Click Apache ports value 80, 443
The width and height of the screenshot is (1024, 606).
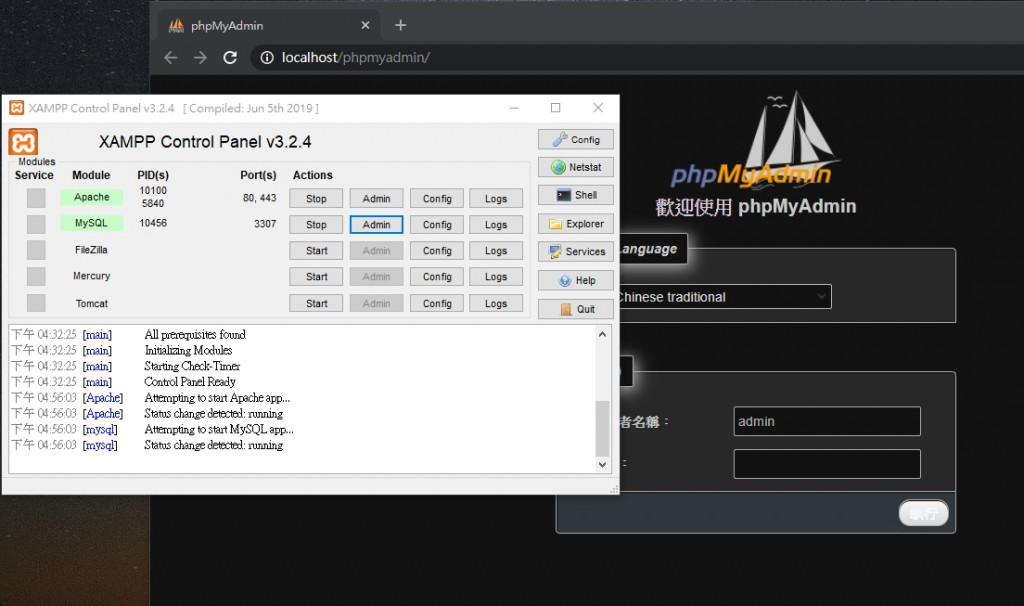tap(259, 198)
